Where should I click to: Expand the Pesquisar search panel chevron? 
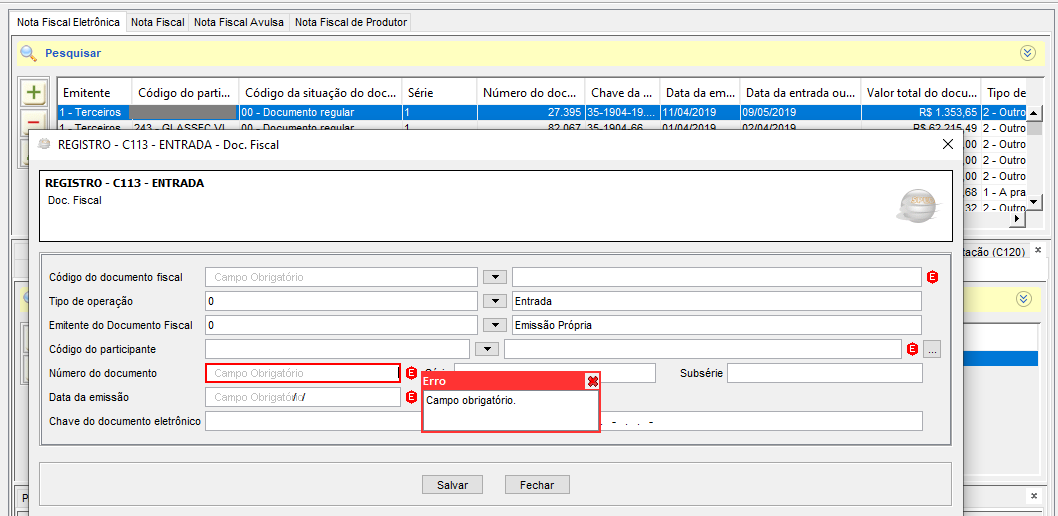(1027, 53)
